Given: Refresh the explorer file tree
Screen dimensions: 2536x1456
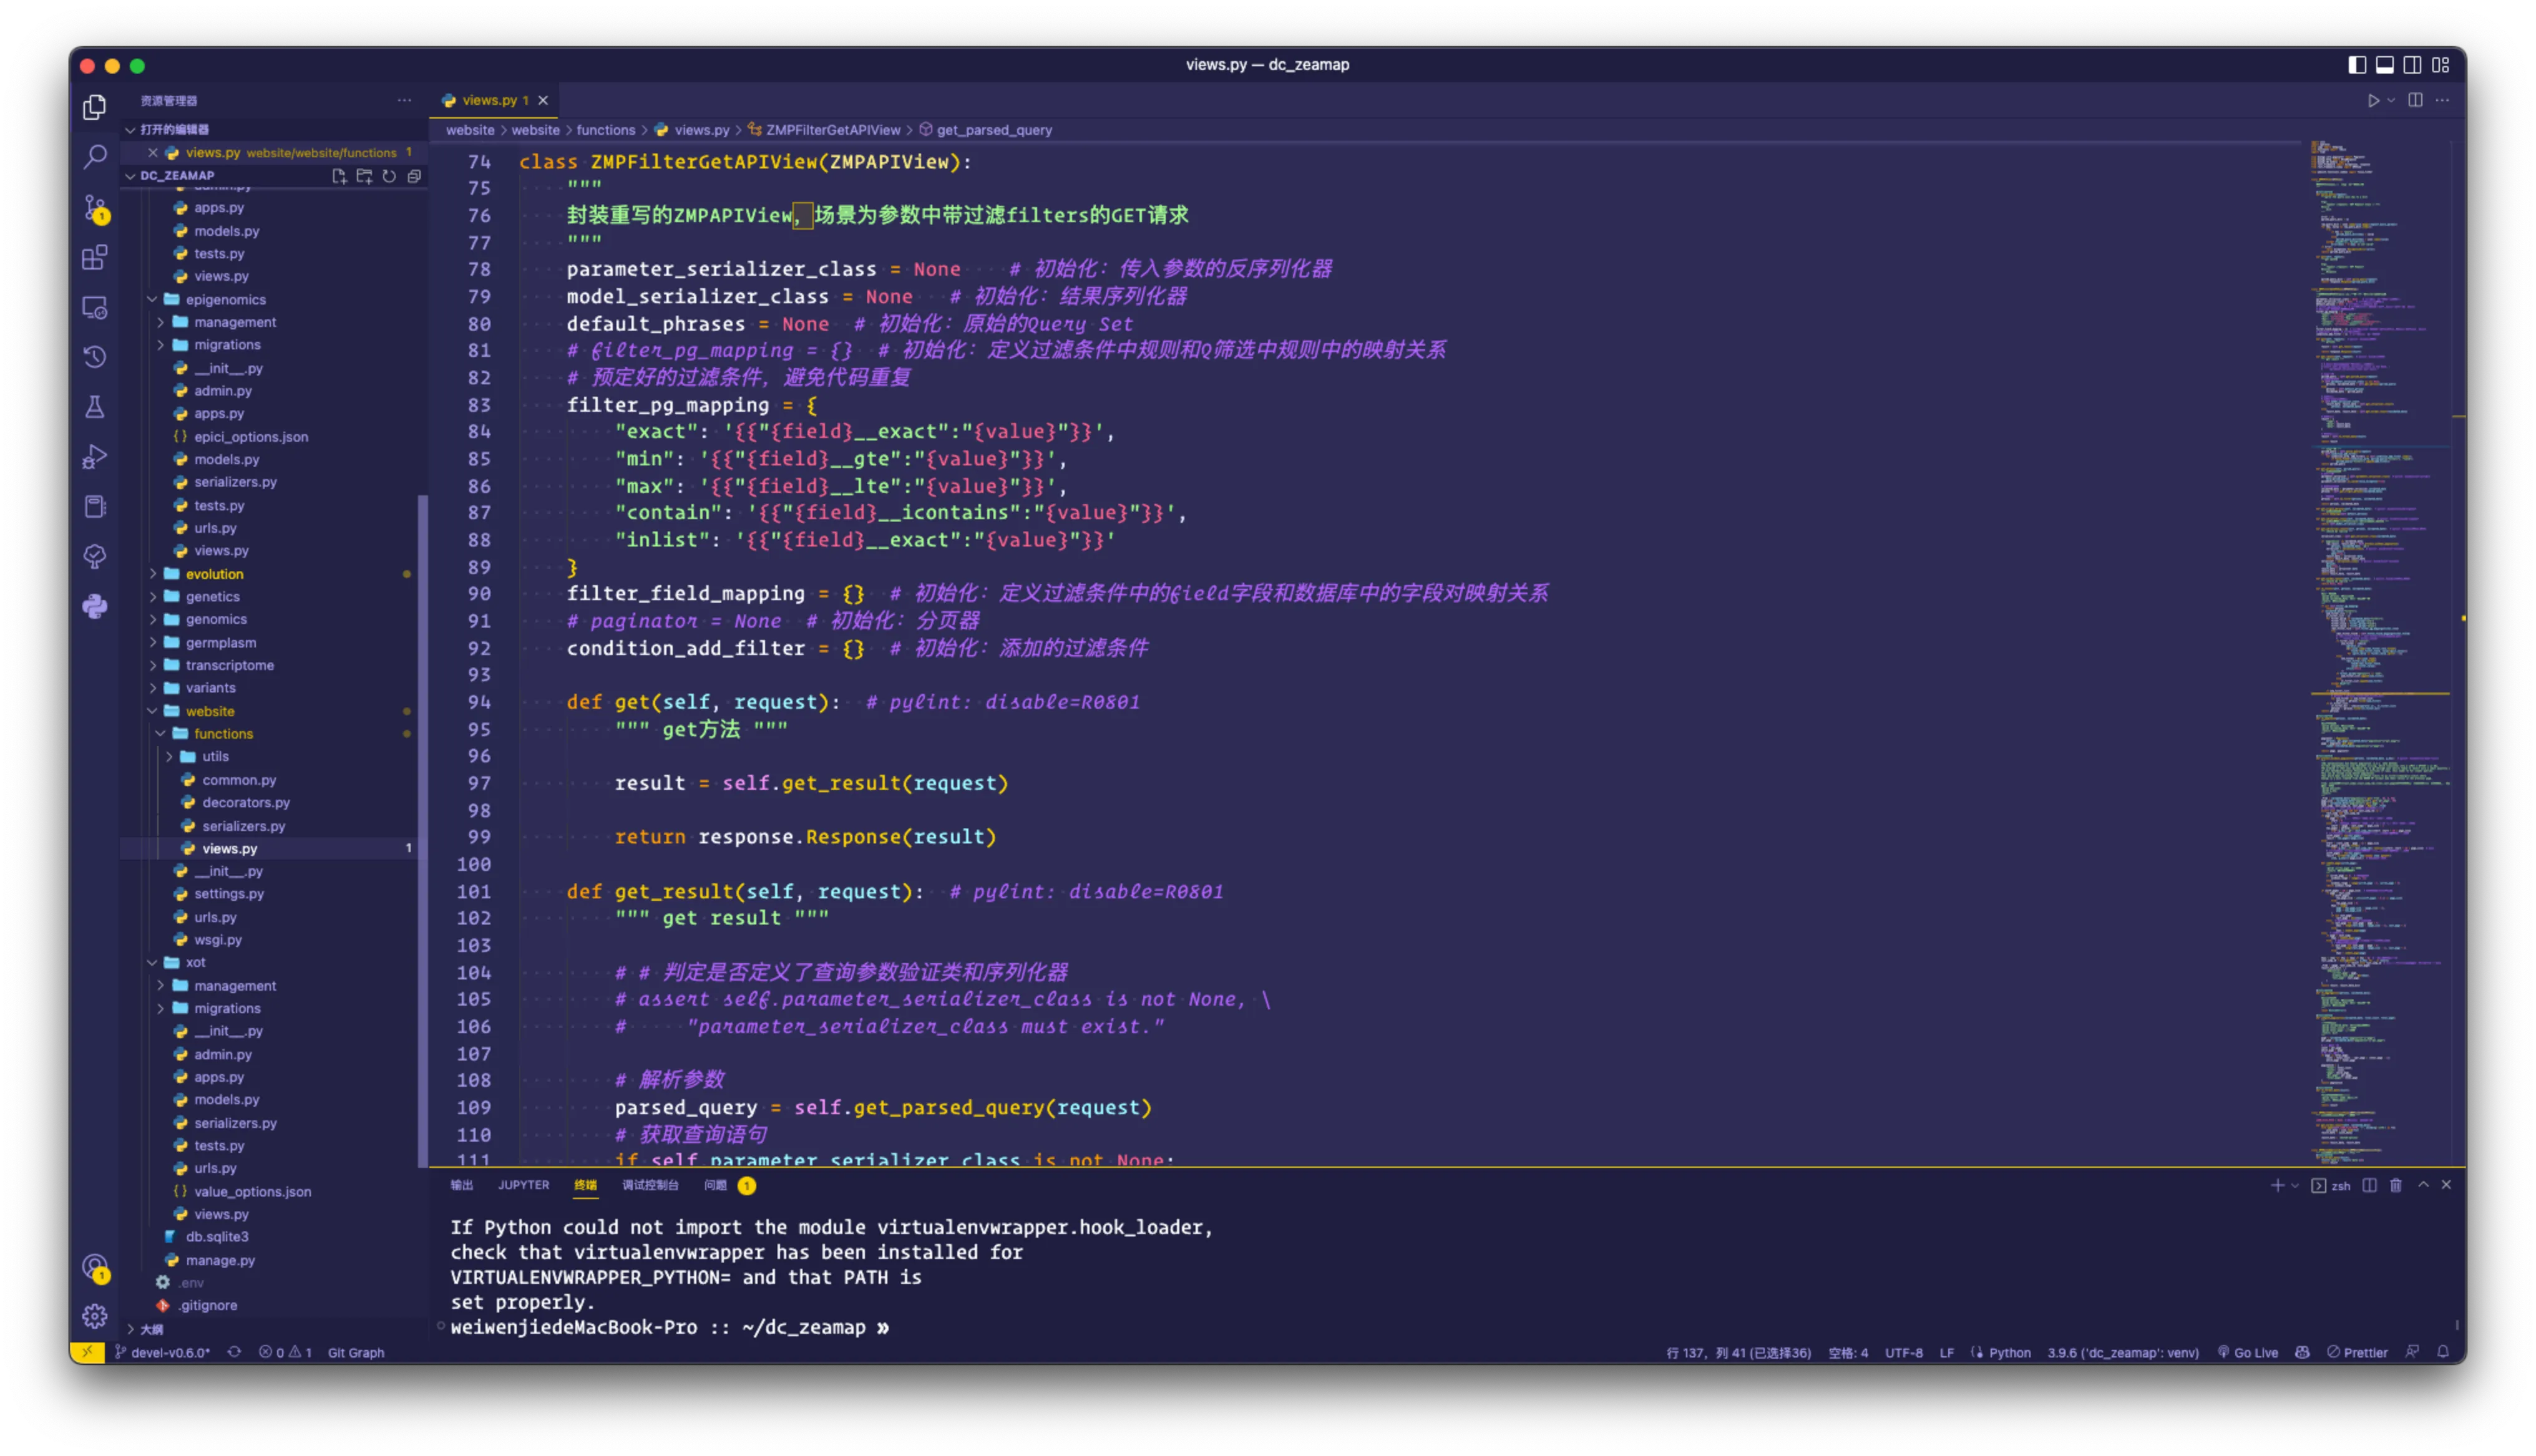Looking at the screenshot, I should (389, 176).
